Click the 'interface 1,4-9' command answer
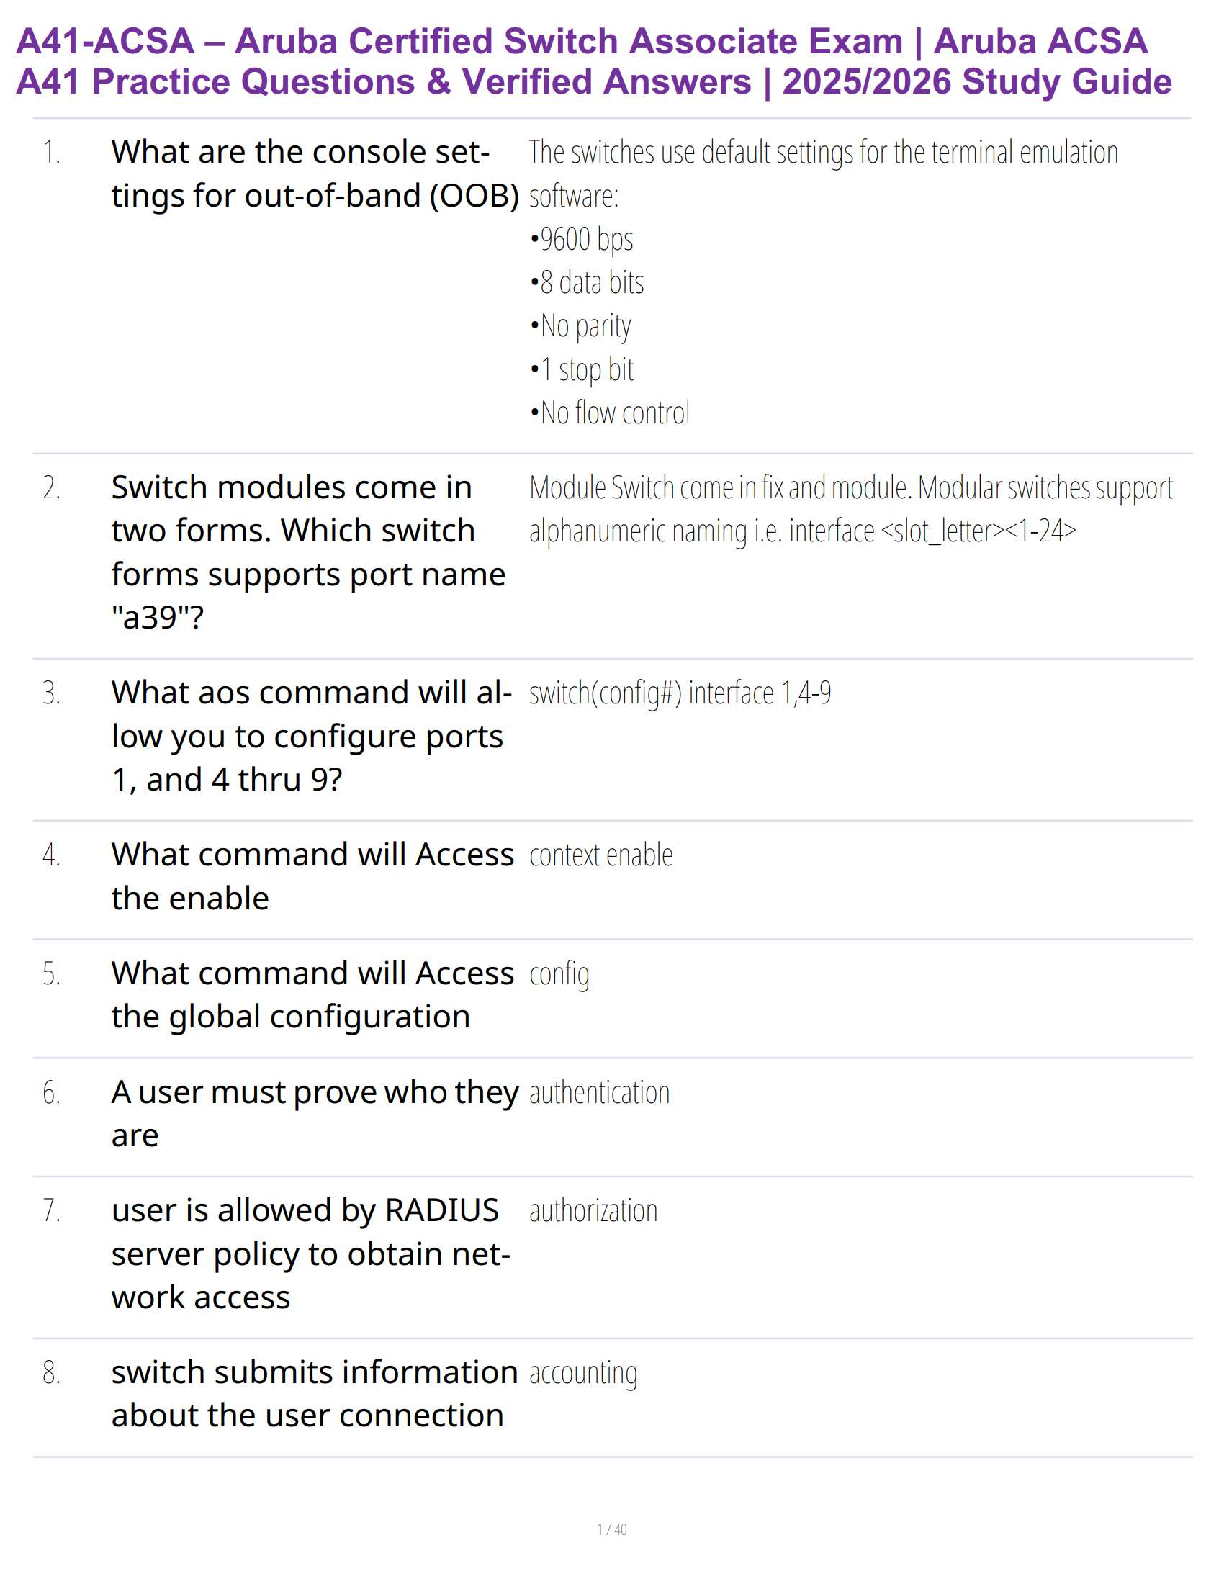The image size is (1224, 1584). pyautogui.click(x=680, y=693)
